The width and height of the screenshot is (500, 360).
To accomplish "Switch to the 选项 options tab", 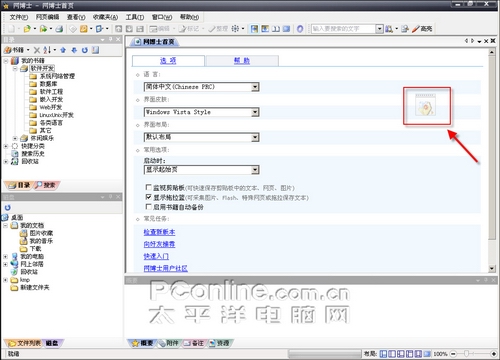I will (168, 61).
